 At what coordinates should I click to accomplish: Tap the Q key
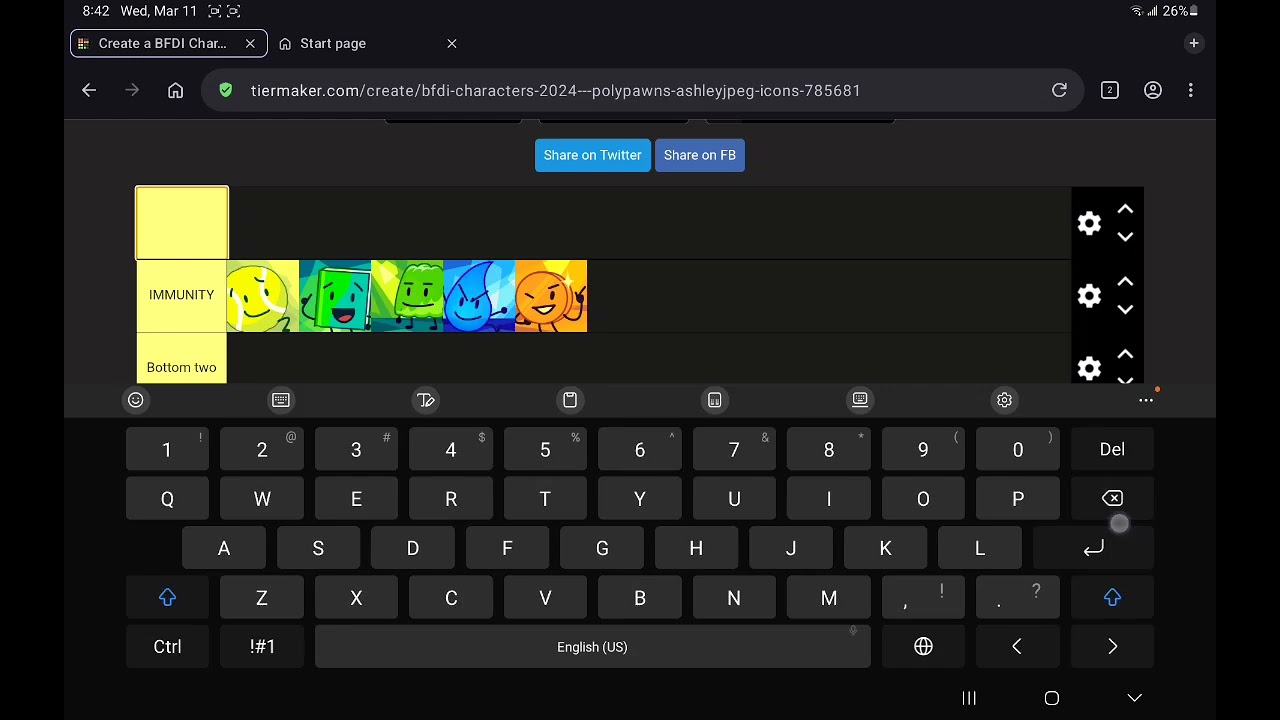click(x=167, y=499)
